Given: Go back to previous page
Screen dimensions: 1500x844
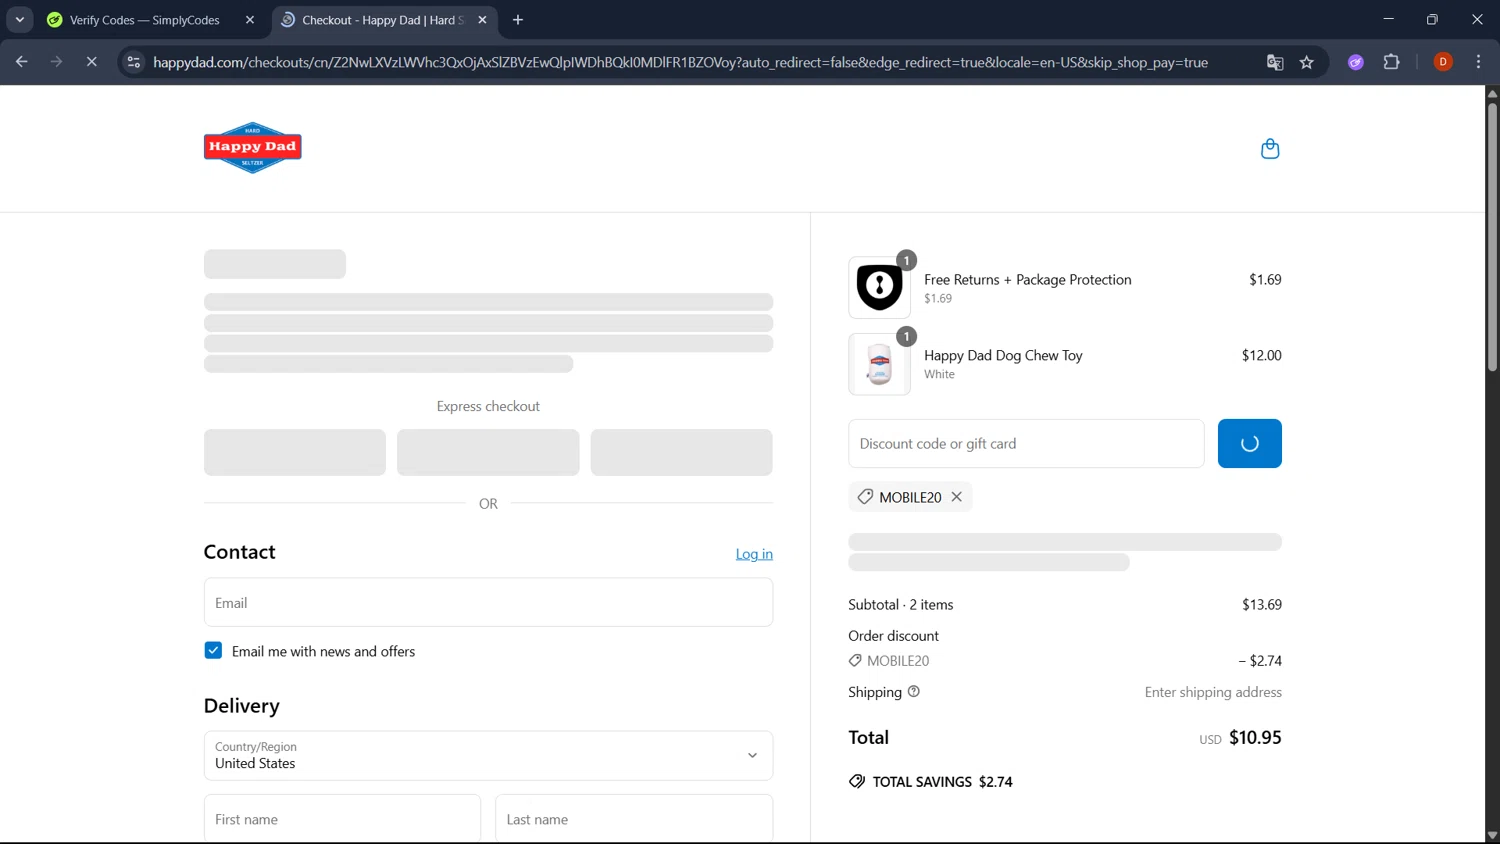Looking at the screenshot, I should tap(22, 62).
